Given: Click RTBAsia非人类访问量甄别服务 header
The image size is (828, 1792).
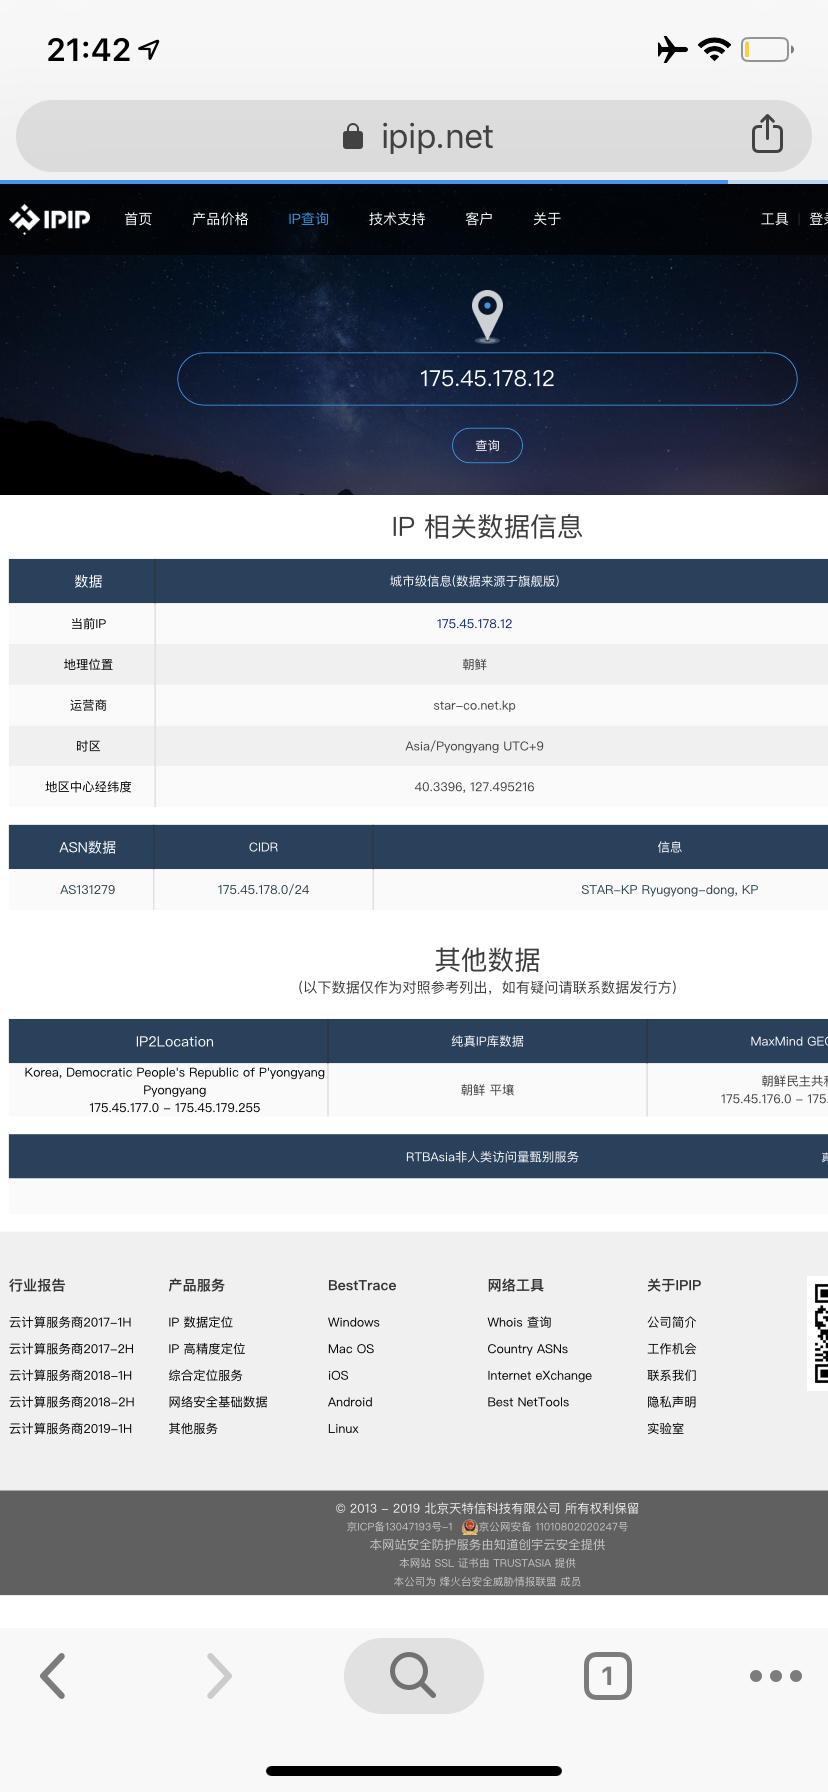Looking at the screenshot, I should tap(492, 1157).
